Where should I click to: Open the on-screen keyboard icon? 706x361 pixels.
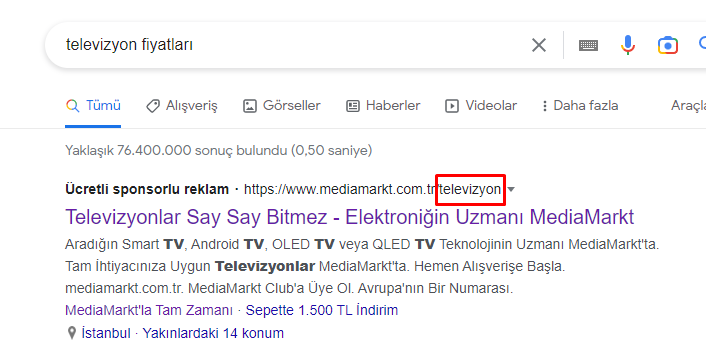tap(588, 45)
